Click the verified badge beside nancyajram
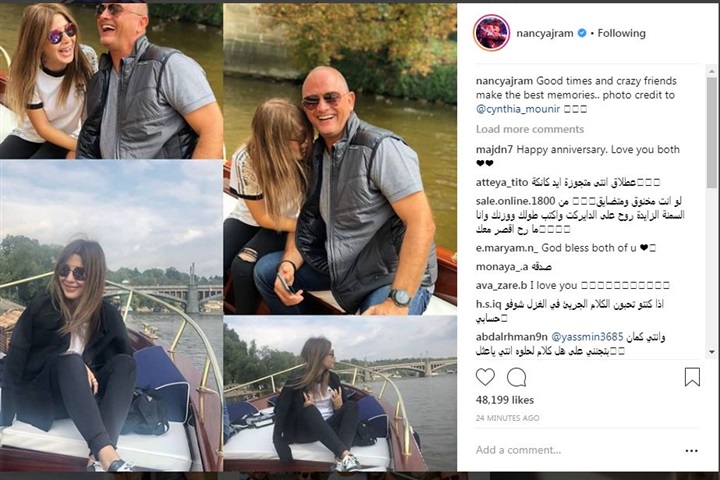Screen dimensions: 720x480 582,33
